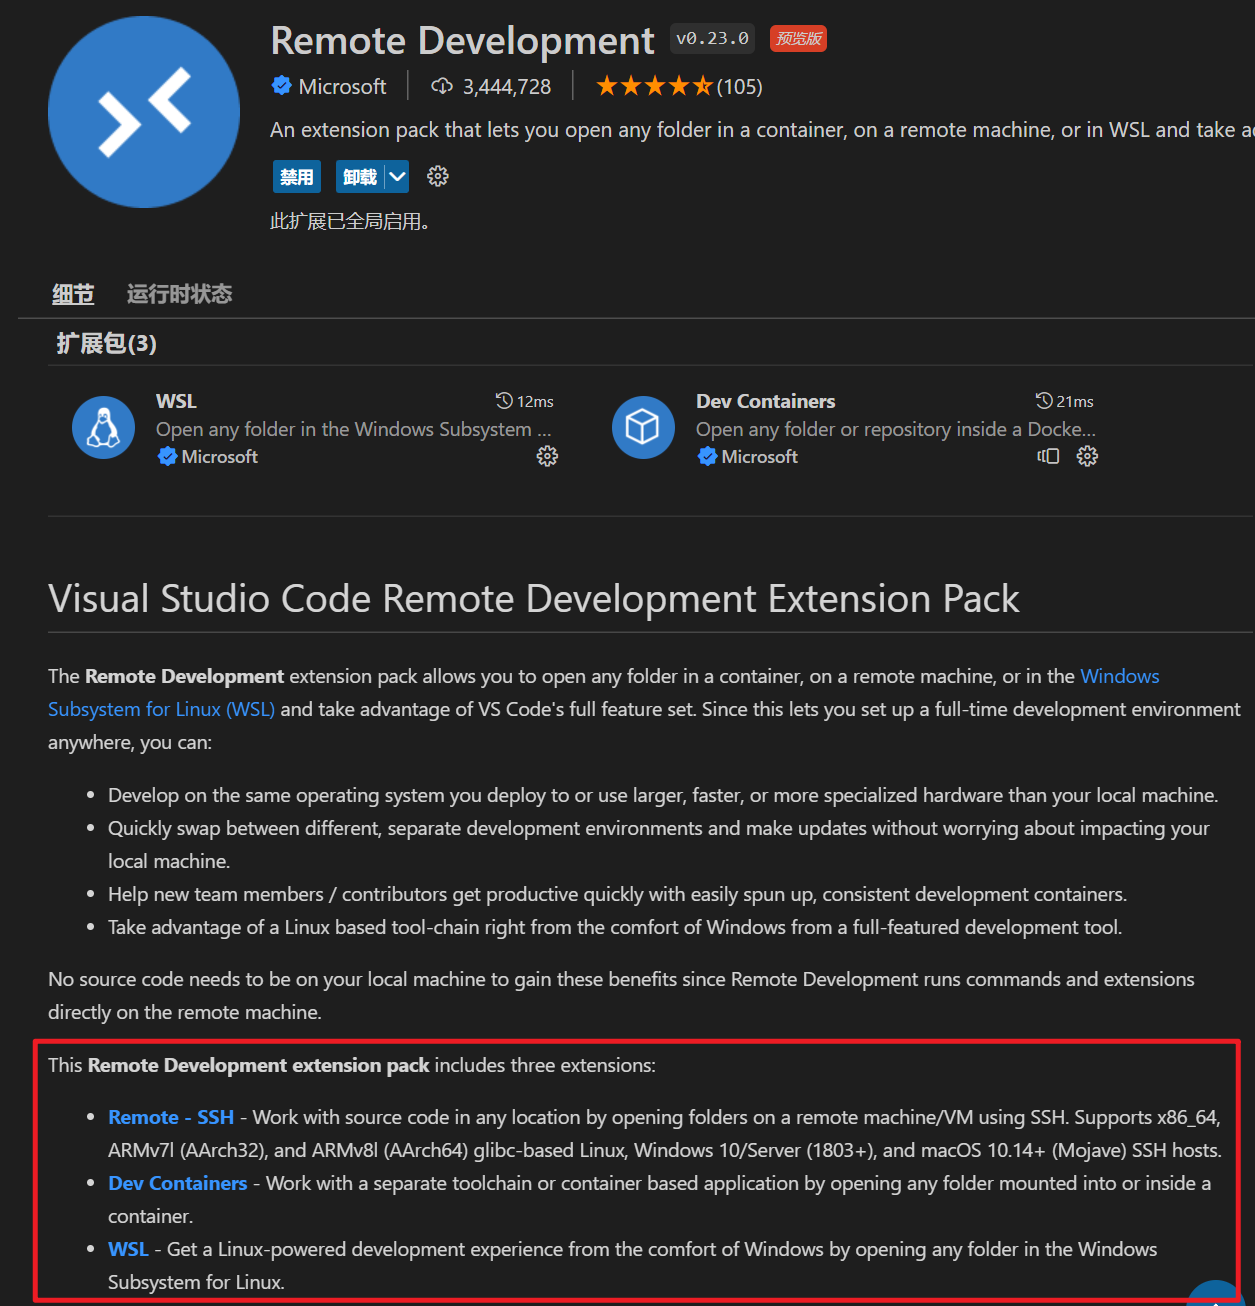Click the Dev Containers cube icon
This screenshot has width=1255, height=1306.
643,428
